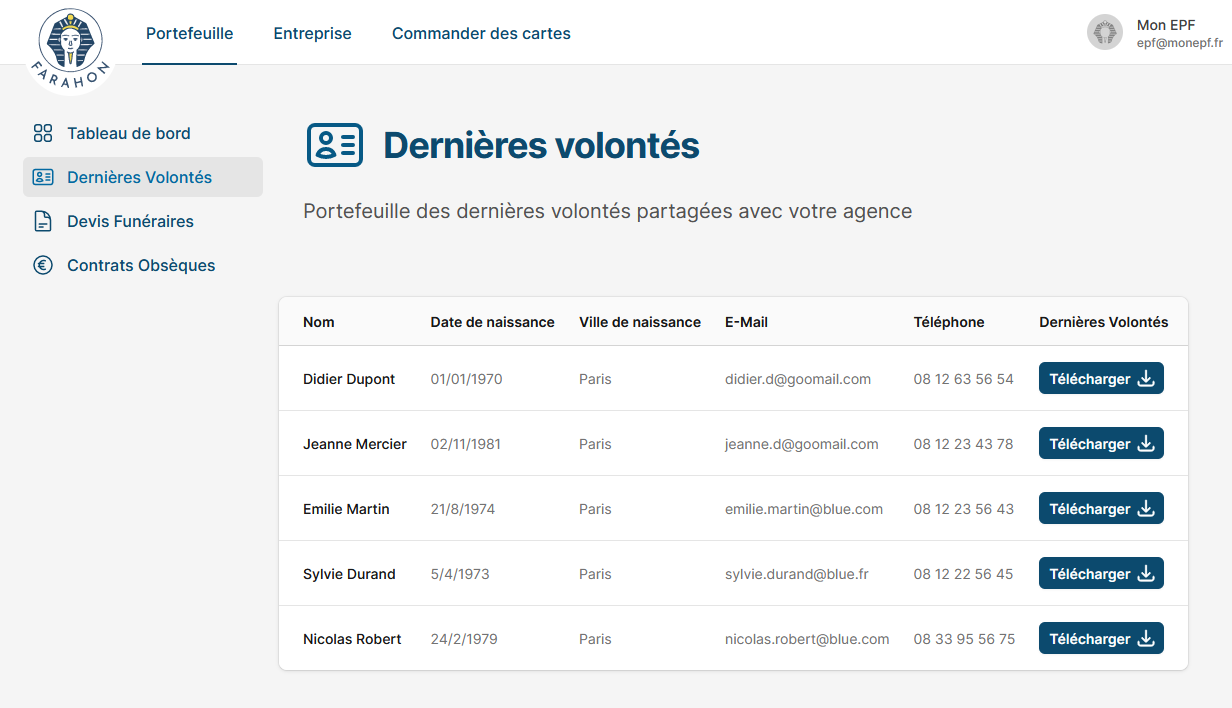Switch to the Entreprise tab
Image resolution: width=1232 pixels, height=708 pixels.
tap(312, 33)
